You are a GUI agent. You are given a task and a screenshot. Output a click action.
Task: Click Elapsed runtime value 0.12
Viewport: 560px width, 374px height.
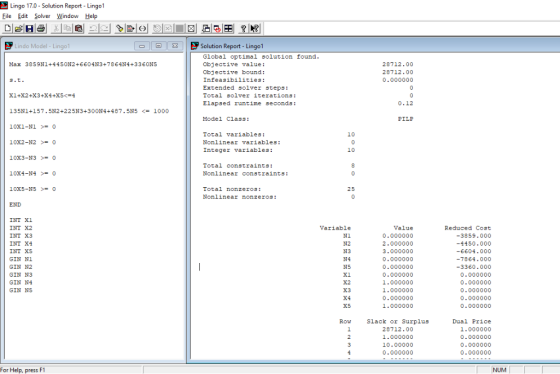pos(405,103)
